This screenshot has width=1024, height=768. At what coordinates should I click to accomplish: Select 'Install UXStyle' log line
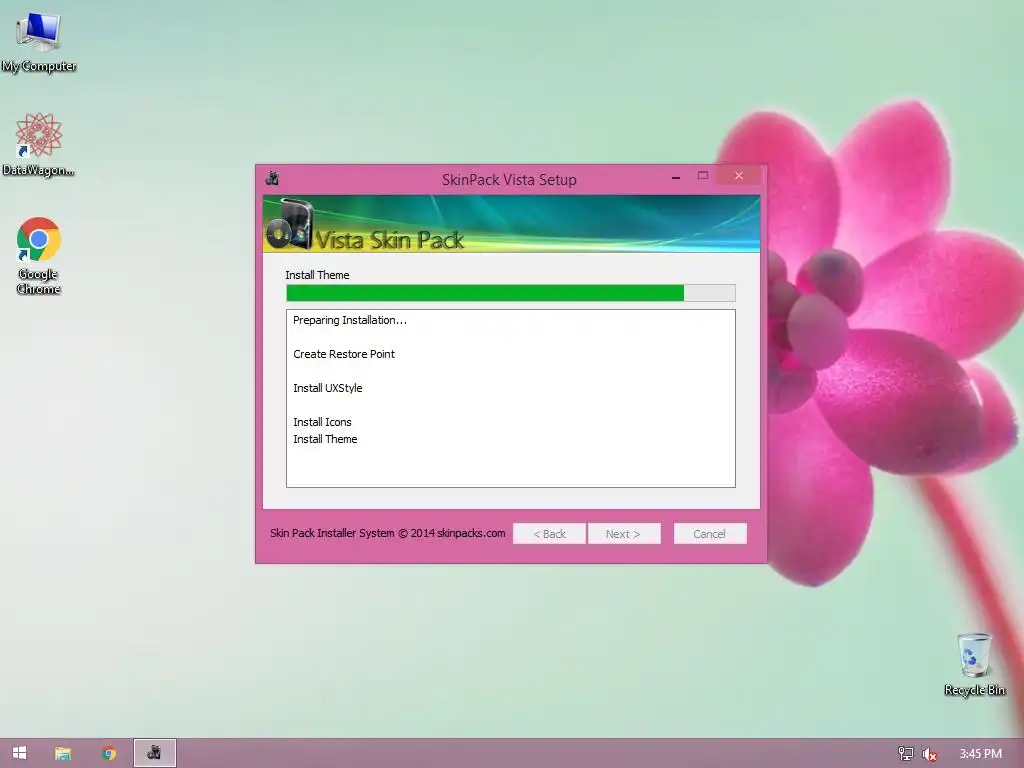point(328,388)
